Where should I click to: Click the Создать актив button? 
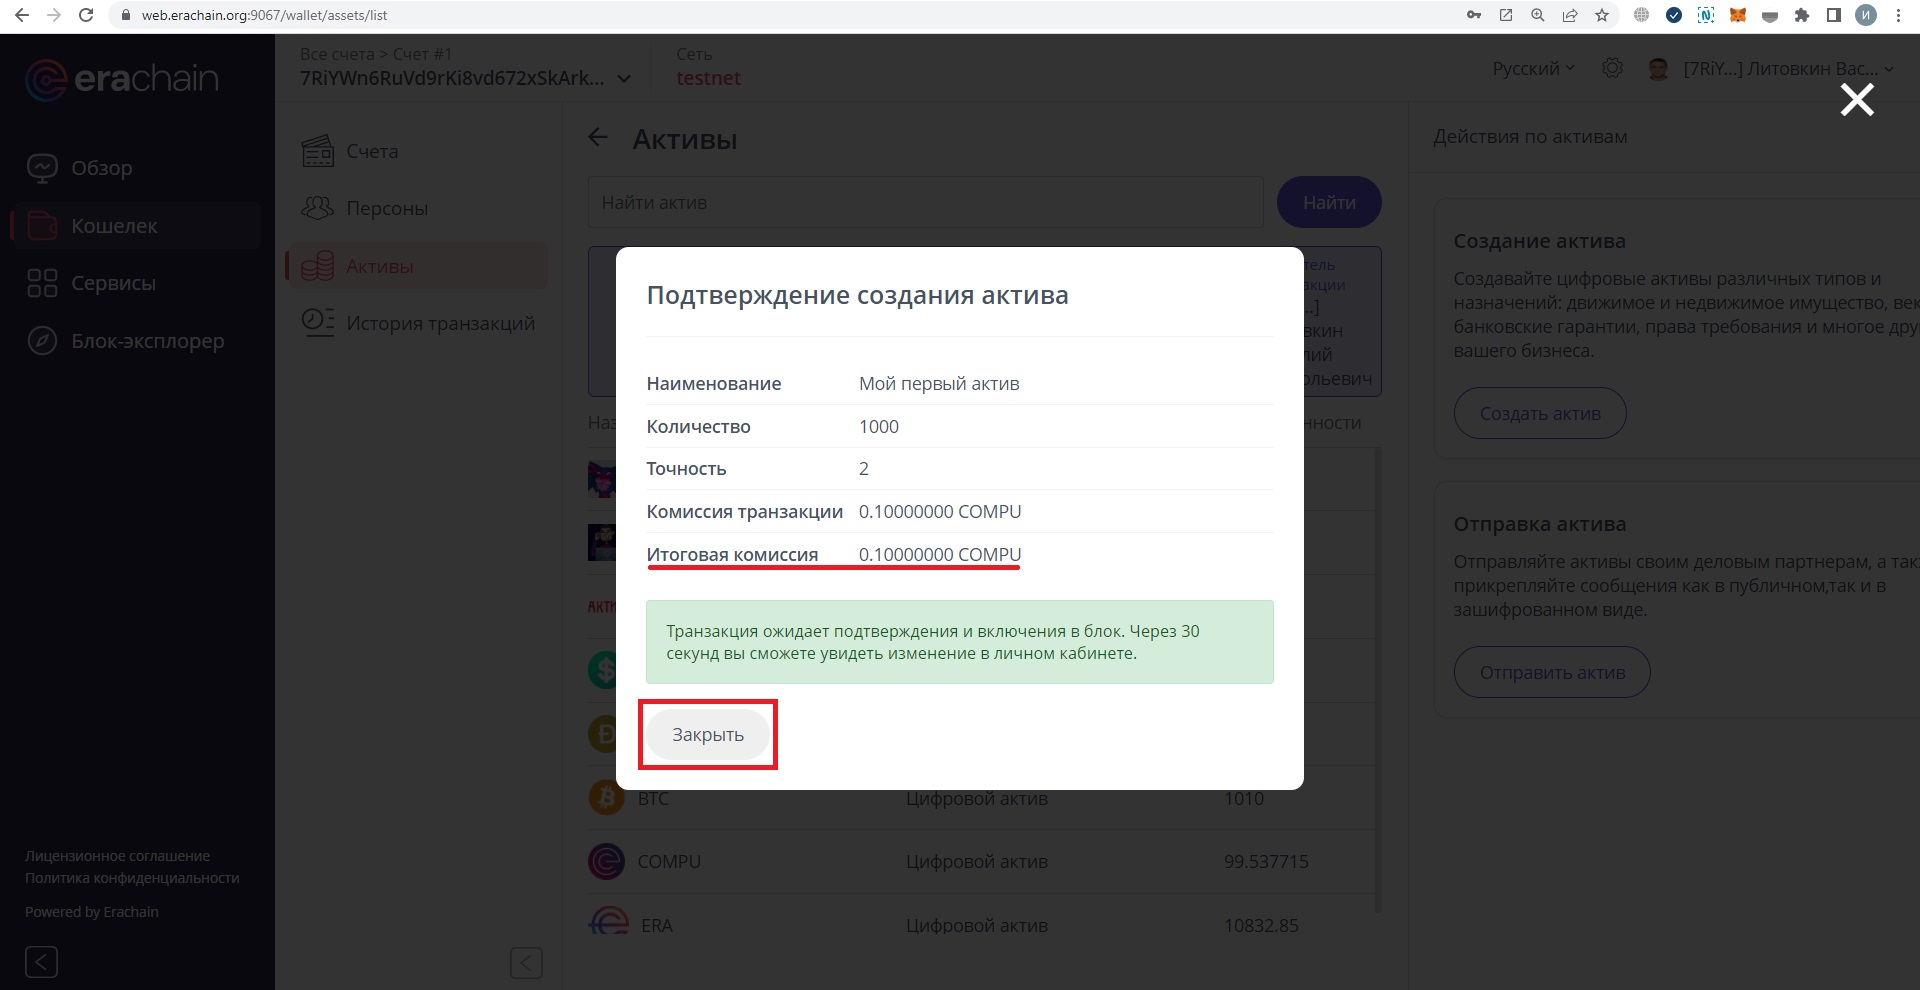1539,413
